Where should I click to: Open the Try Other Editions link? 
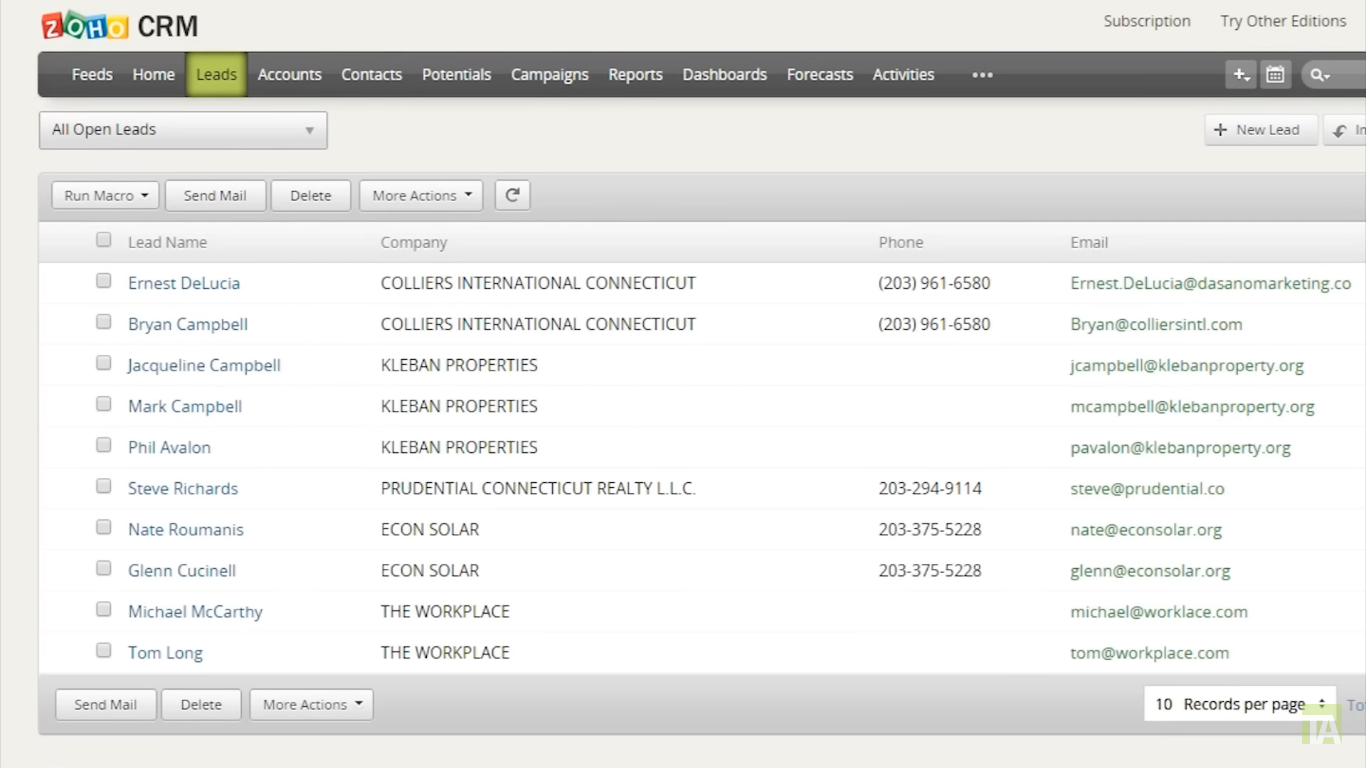click(x=1283, y=21)
